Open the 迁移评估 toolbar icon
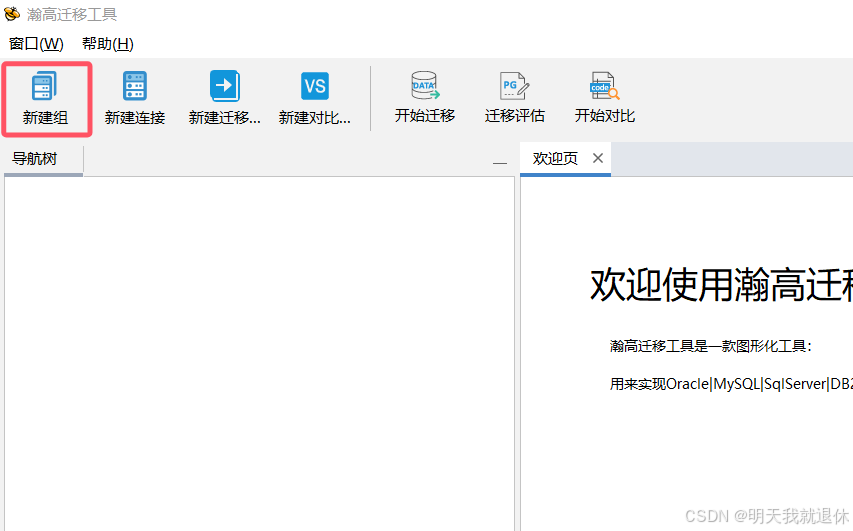Viewport: 853px width, 531px height. 514,85
